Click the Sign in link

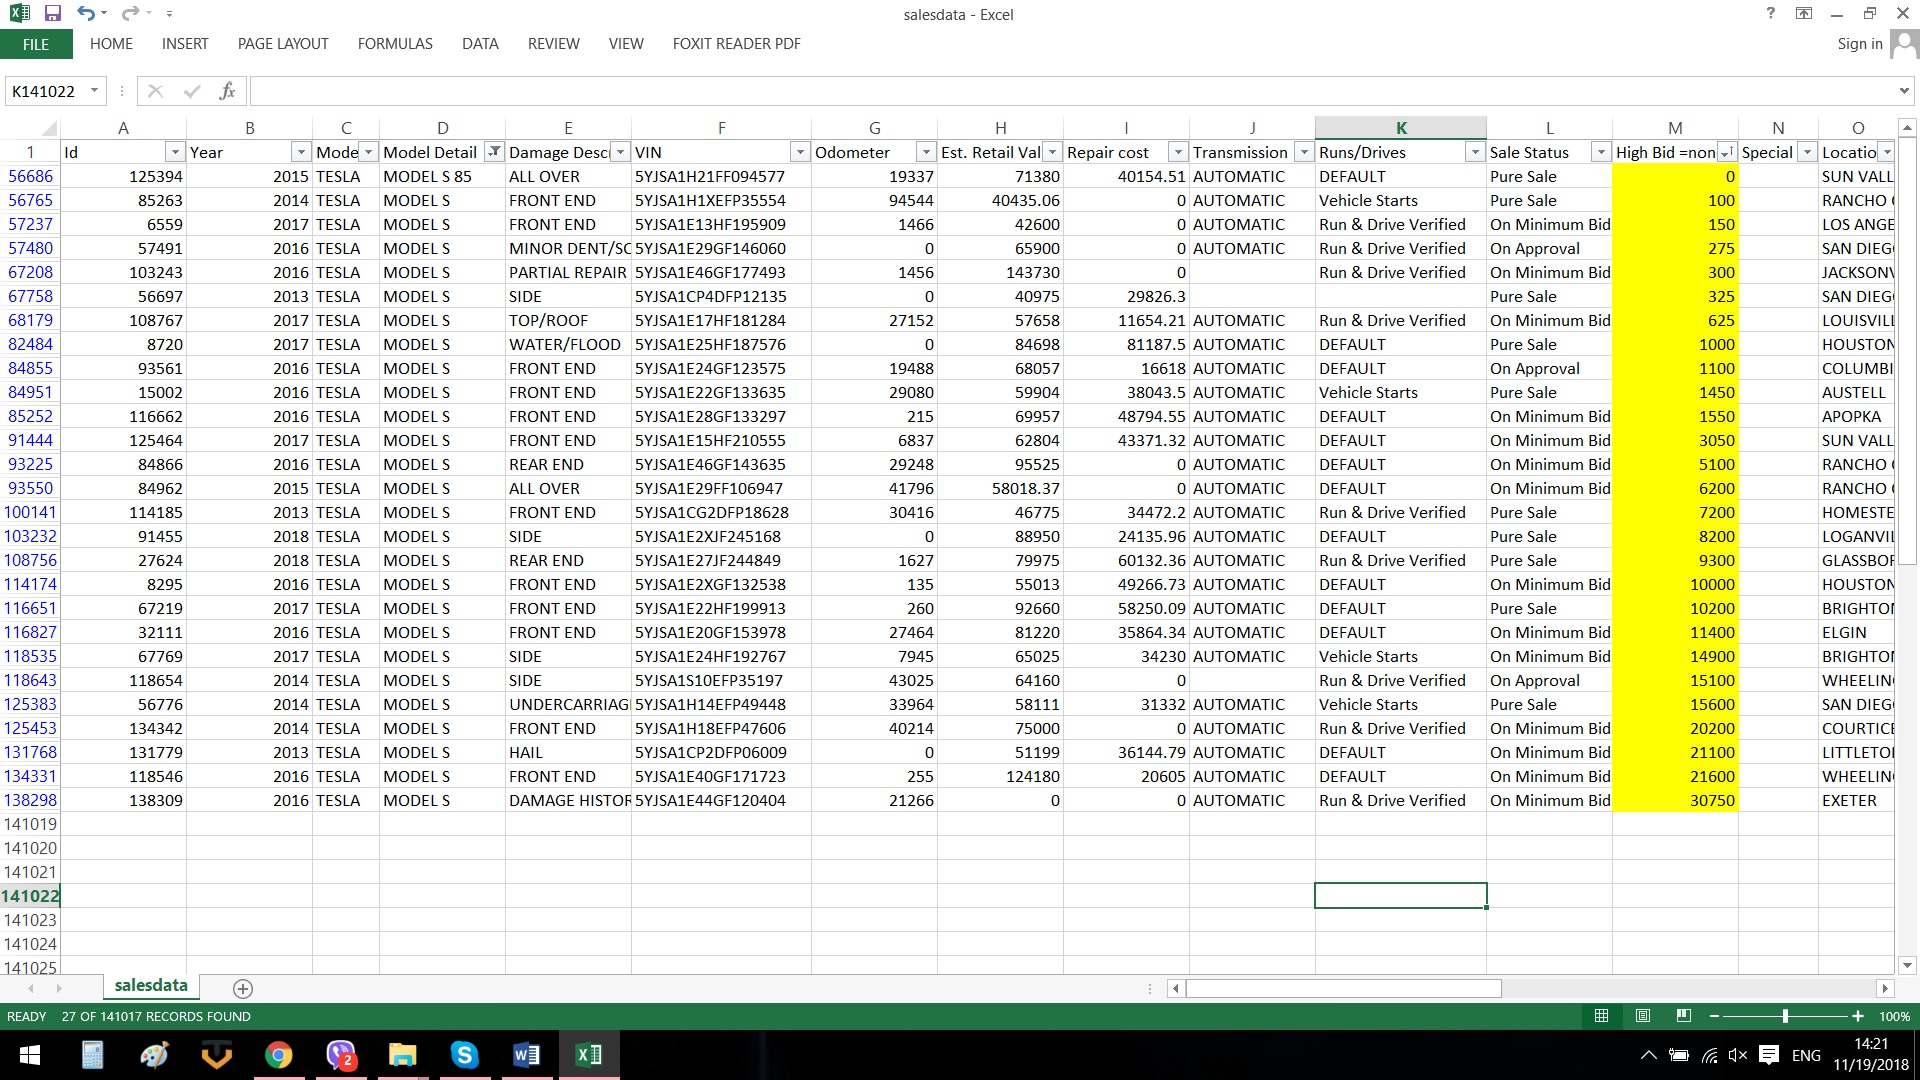pos(1860,44)
